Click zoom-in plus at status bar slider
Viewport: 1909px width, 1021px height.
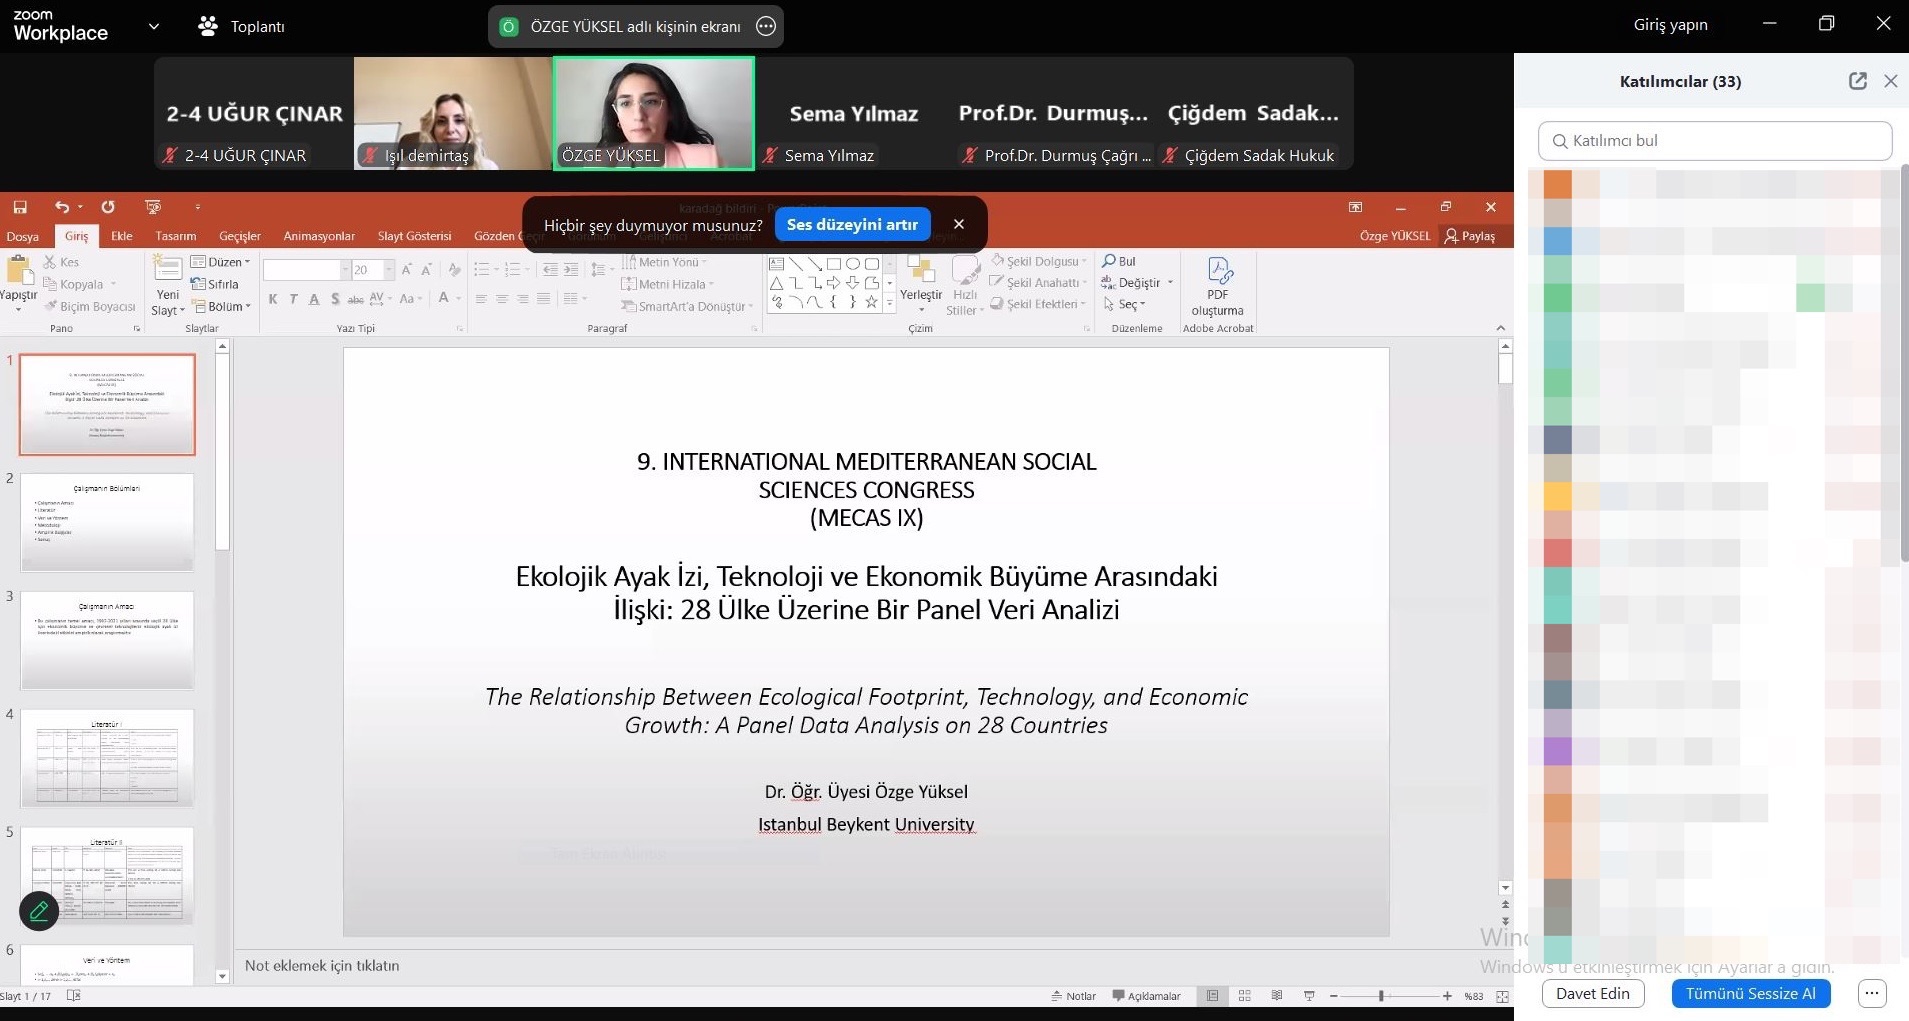[x=1447, y=996]
